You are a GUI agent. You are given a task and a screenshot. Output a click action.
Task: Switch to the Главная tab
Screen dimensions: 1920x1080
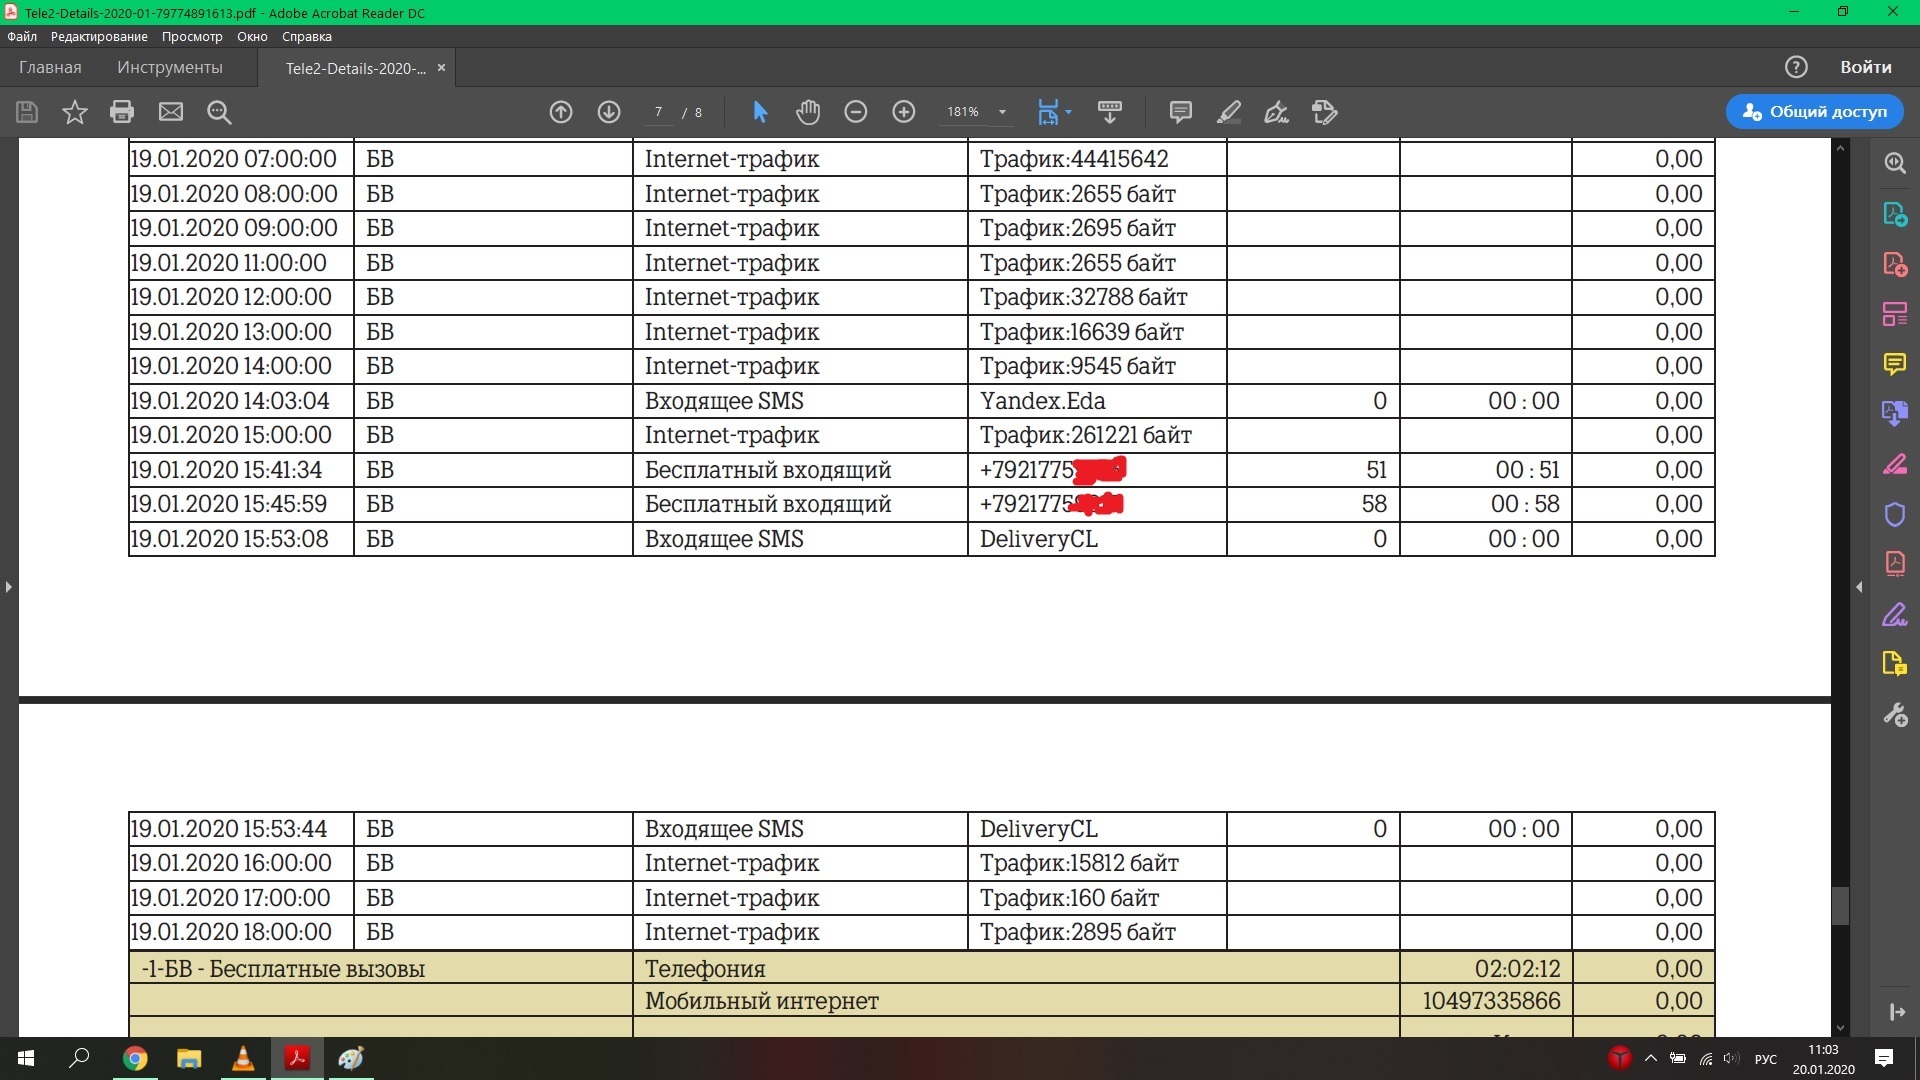coord(50,67)
